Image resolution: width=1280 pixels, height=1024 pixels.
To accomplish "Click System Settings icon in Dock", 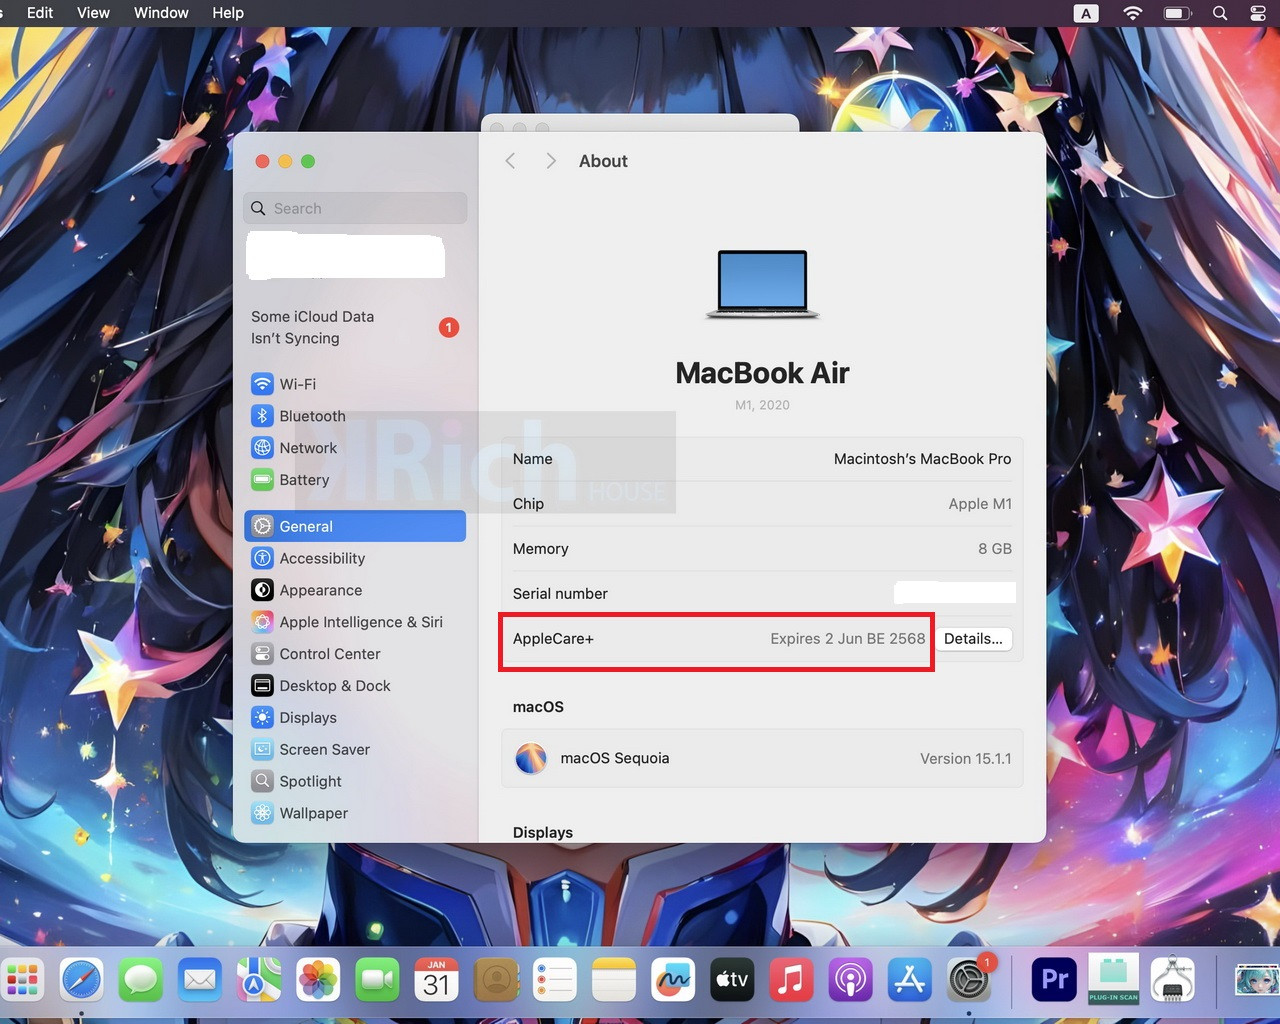I will 969,980.
